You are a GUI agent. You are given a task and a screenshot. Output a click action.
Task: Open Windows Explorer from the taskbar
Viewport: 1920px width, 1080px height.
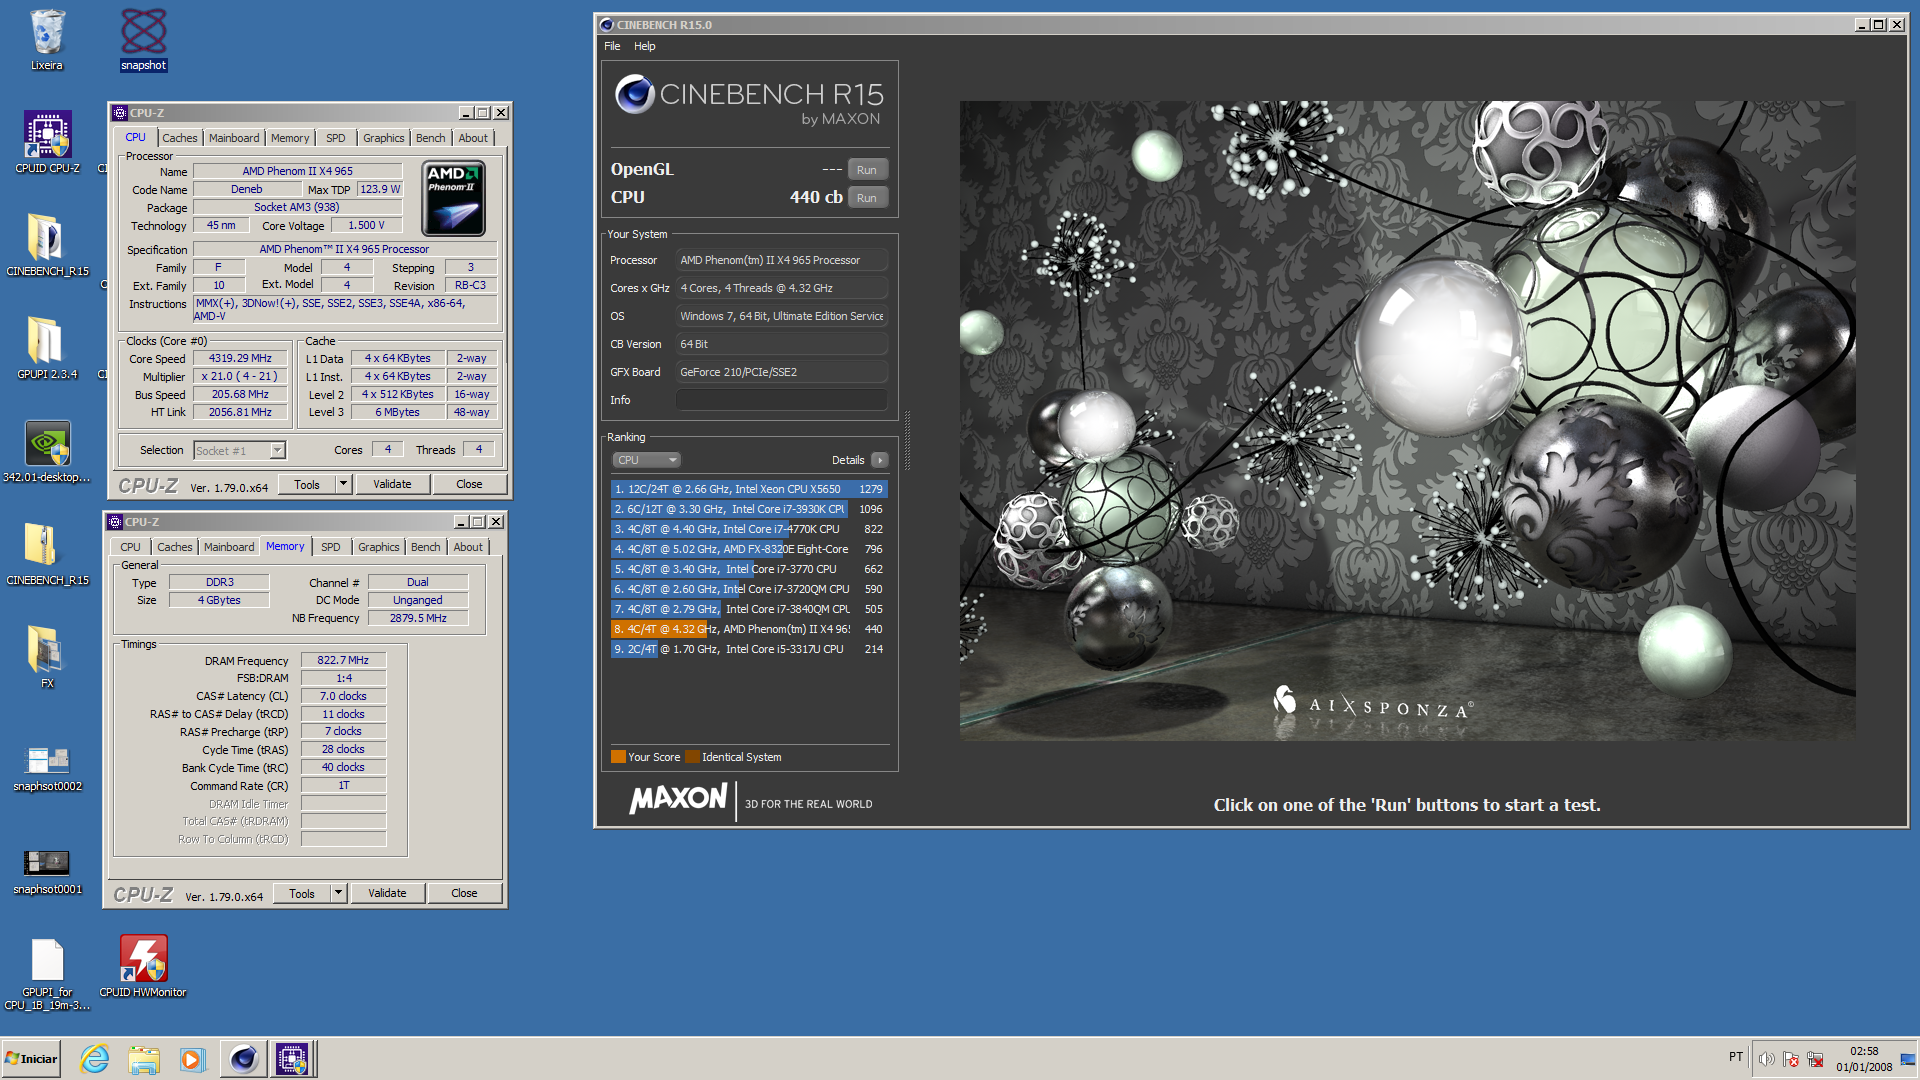tap(144, 1059)
